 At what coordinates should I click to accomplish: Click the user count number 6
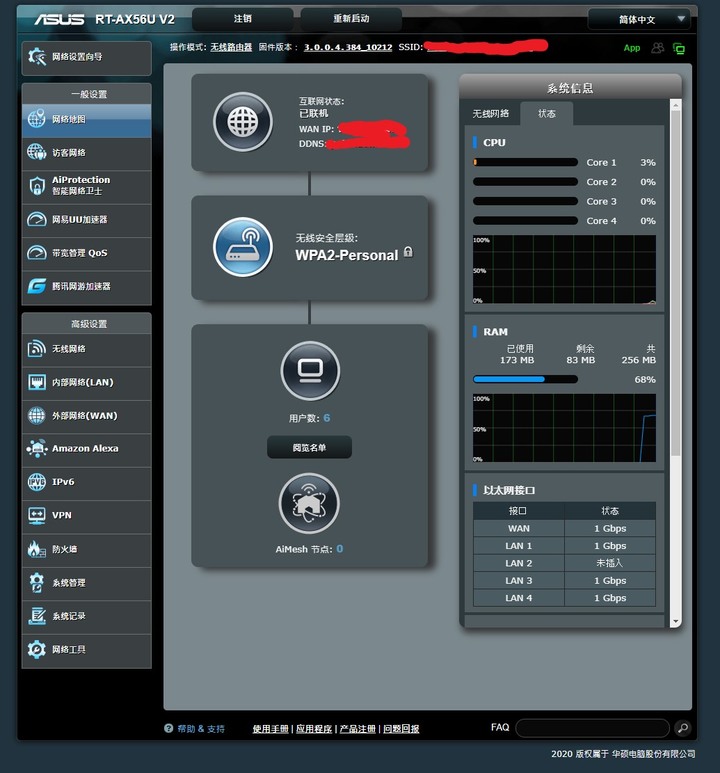pos(326,418)
